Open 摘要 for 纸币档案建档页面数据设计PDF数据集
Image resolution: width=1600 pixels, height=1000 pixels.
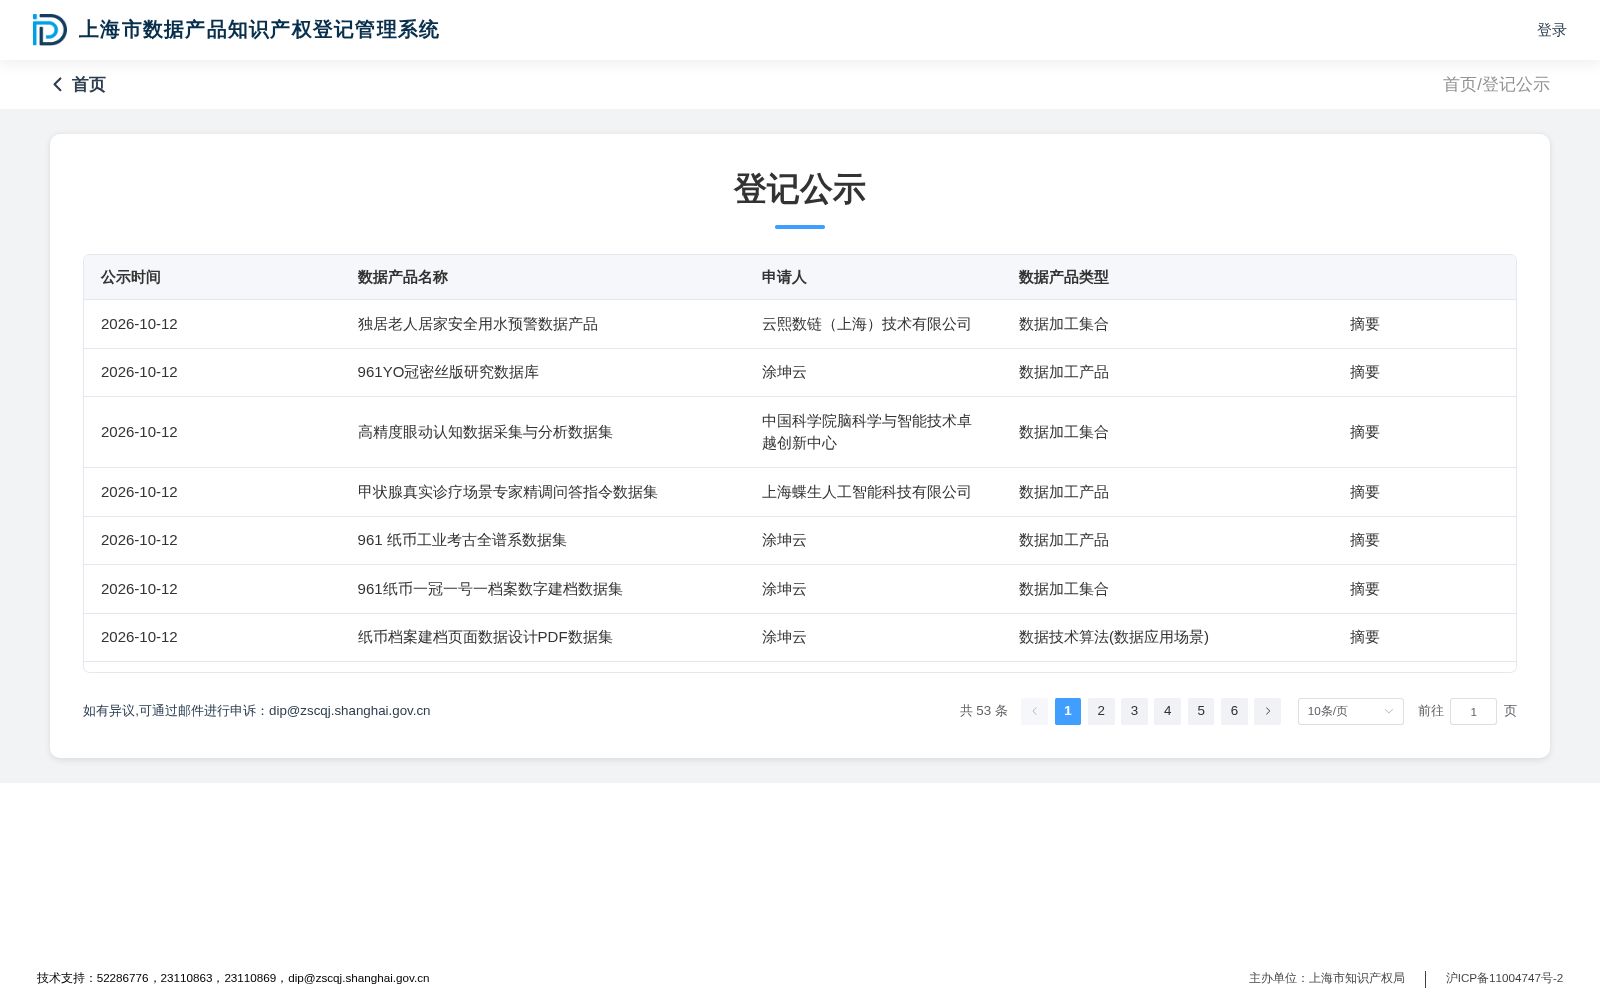coord(1364,637)
